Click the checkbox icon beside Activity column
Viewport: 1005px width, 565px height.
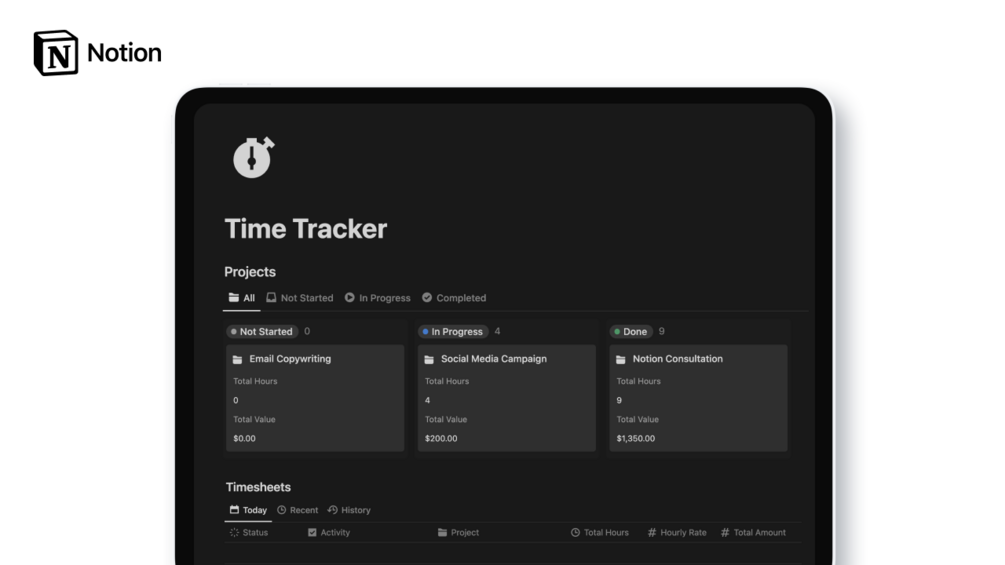[x=312, y=532]
